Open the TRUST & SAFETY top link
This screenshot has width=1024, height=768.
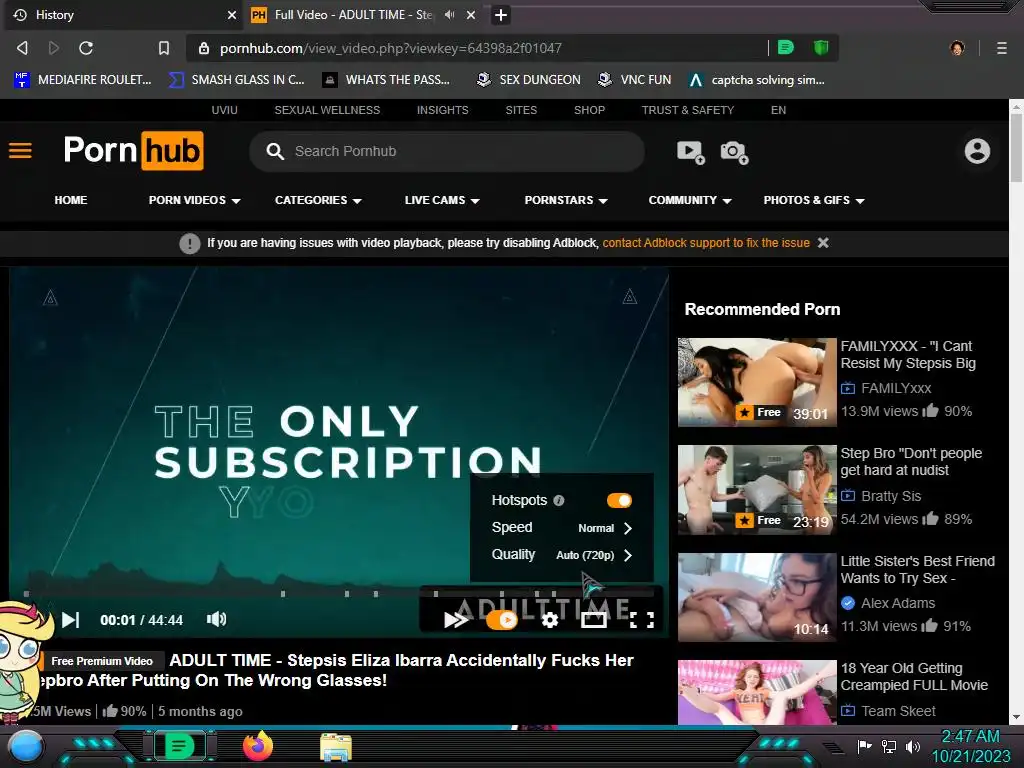click(688, 110)
